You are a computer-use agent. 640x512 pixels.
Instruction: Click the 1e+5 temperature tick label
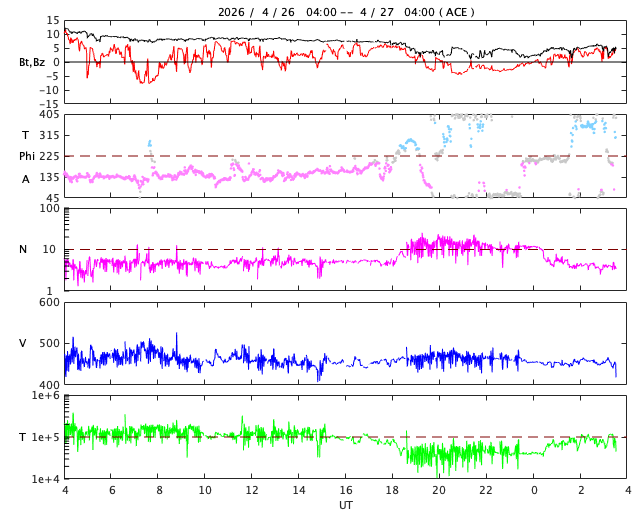(x=46, y=437)
